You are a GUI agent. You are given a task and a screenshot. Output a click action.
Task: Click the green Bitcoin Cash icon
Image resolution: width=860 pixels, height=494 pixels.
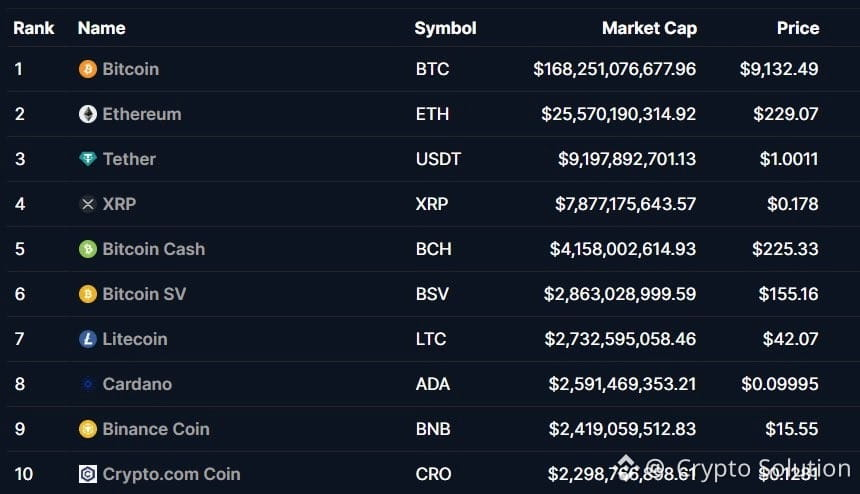click(88, 249)
